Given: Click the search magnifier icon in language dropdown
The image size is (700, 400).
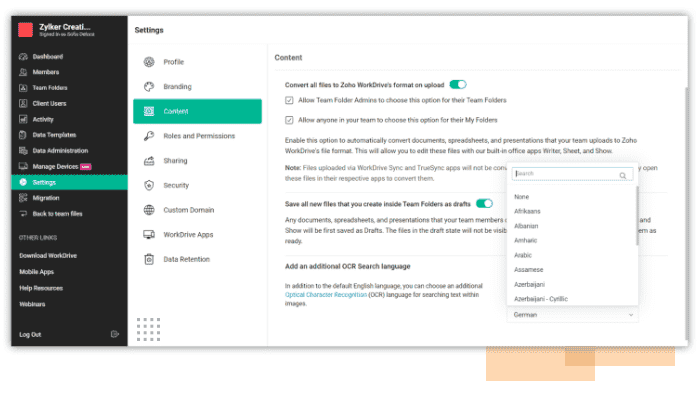Looking at the screenshot, I should click(623, 175).
